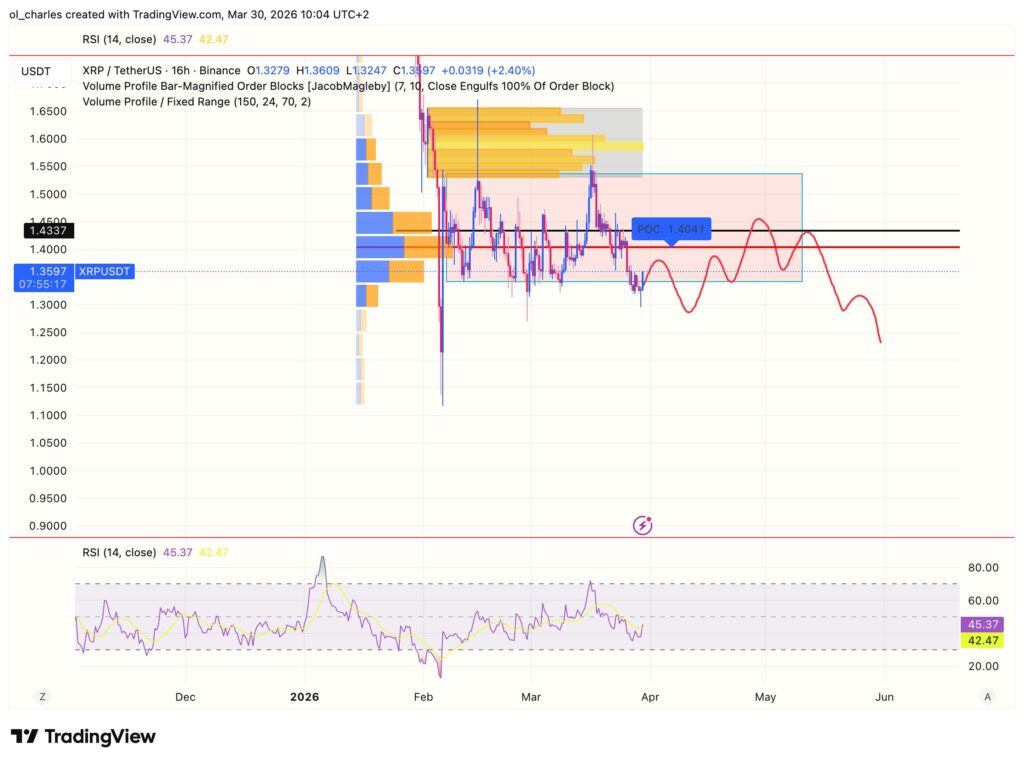Click the ol_charles author name

coord(32,14)
